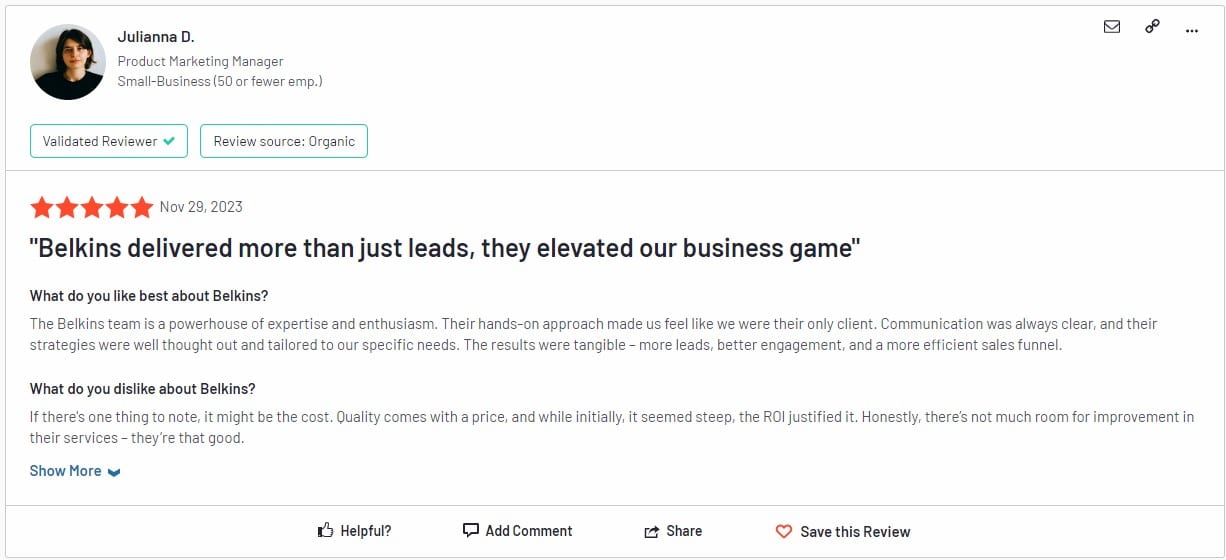Open Julianna D.'s profile photo

point(68,62)
